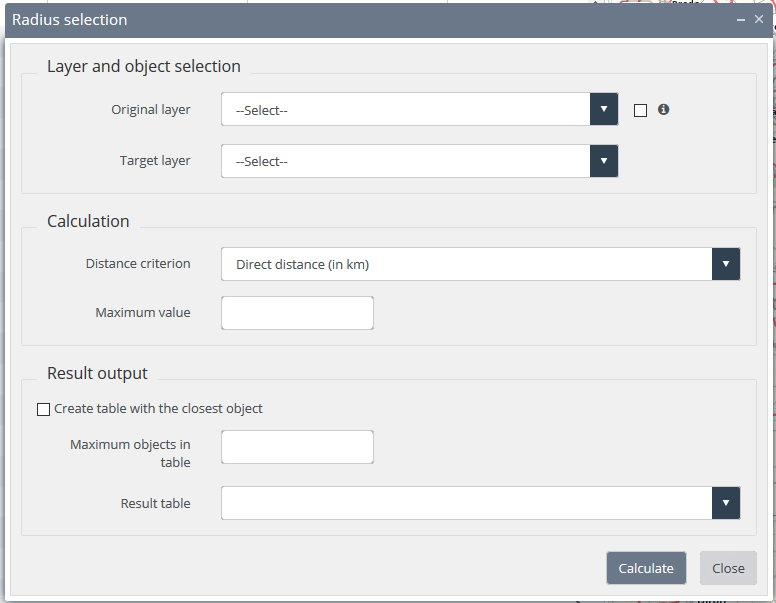Enable Create table with the closest object
Screen dimensions: 776x603
tap(43, 409)
